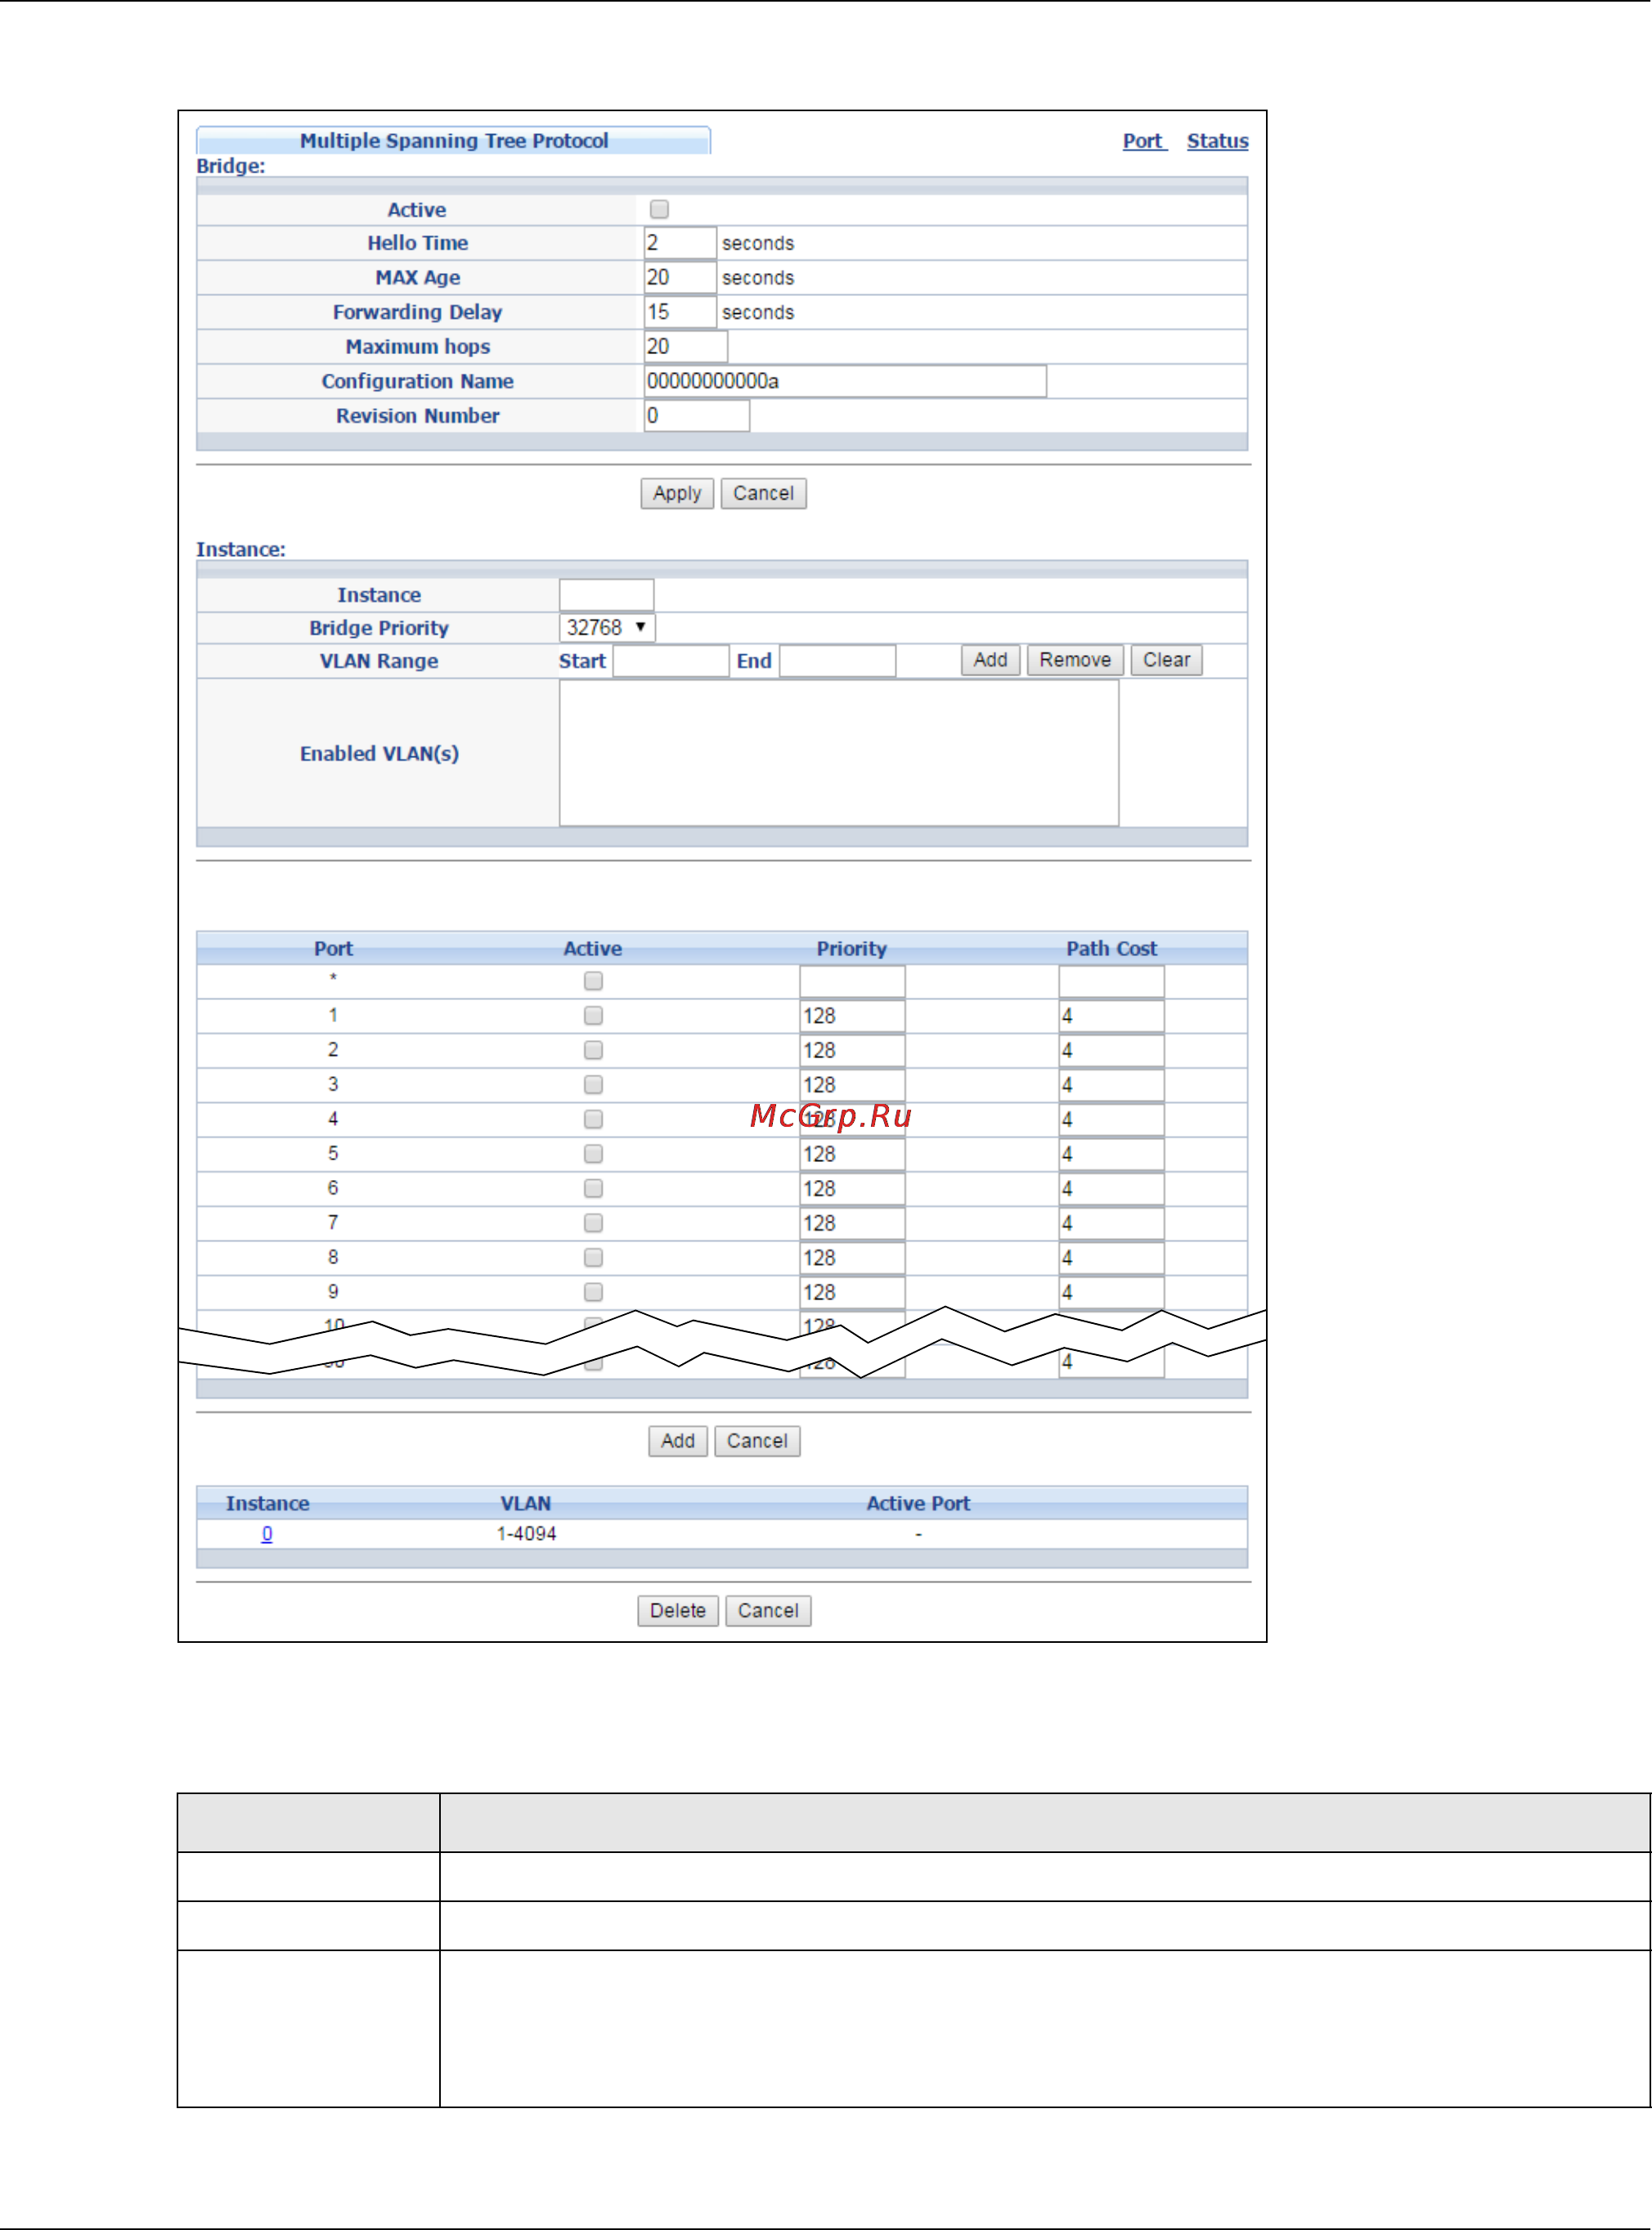Screen dimensions: 1652x2230
Task: Toggle Active checkbox for port 1
Action: coord(593,1016)
